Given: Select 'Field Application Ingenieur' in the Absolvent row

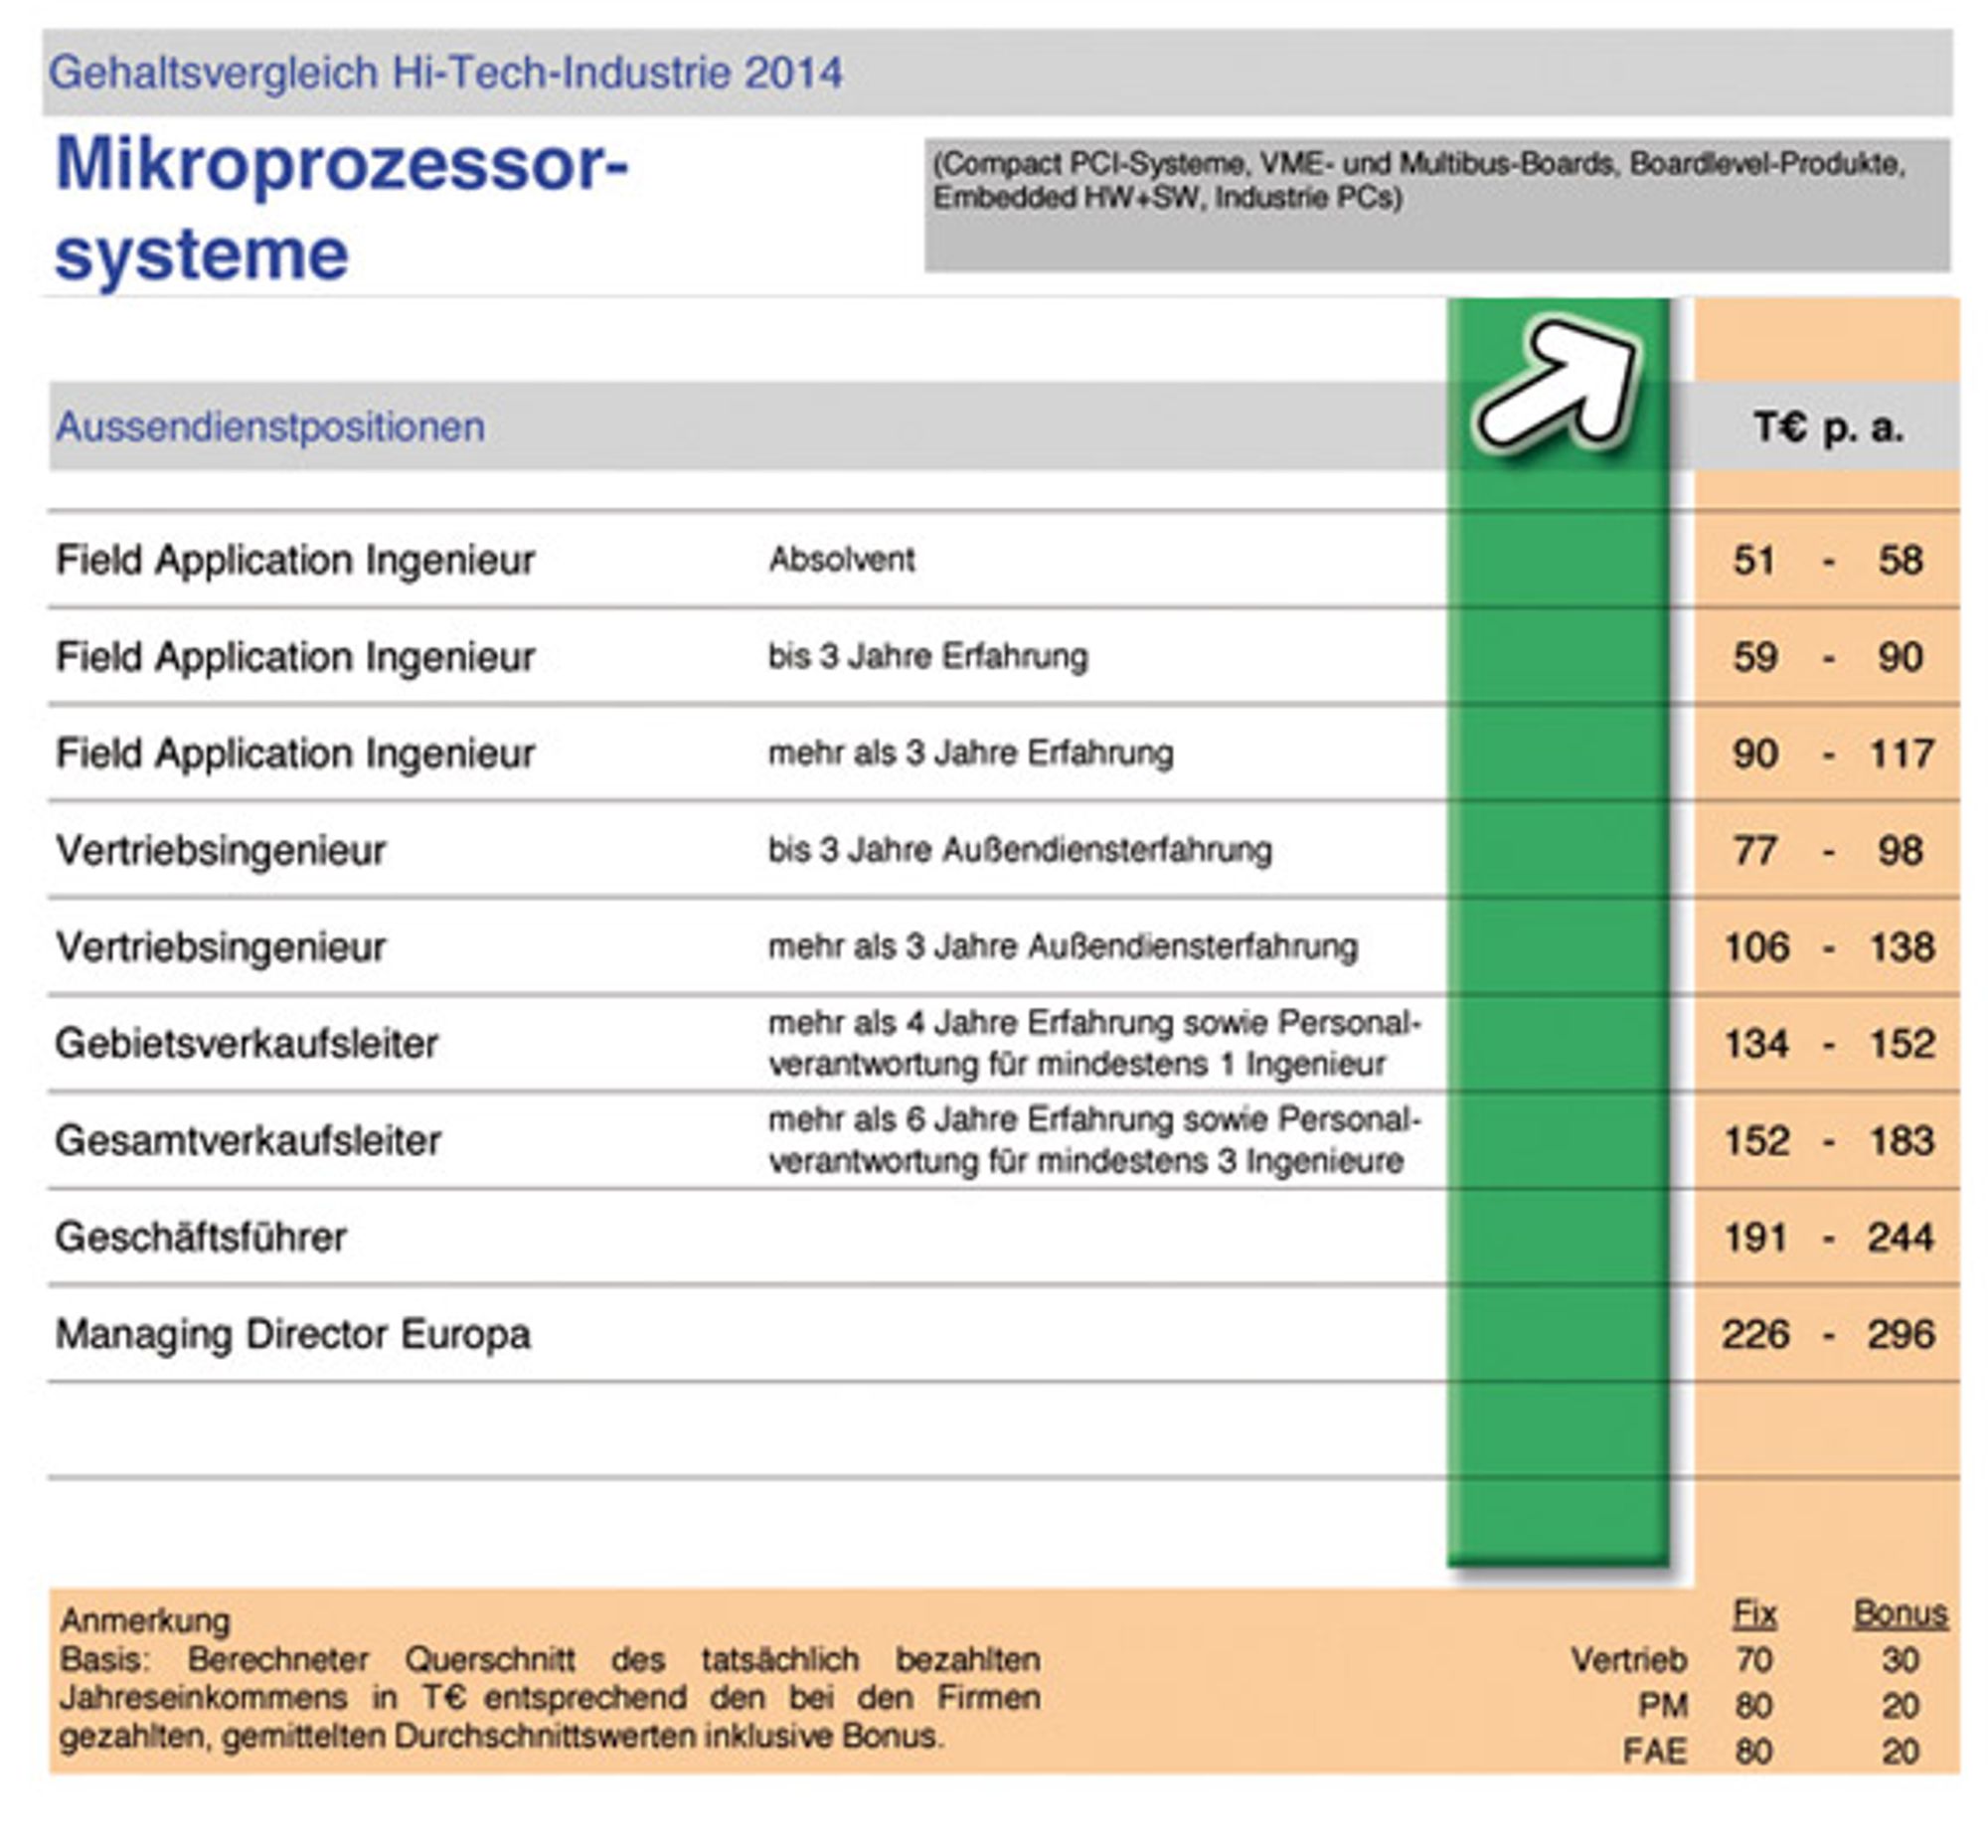Looking at the screenshot, I should click(295, 560).
